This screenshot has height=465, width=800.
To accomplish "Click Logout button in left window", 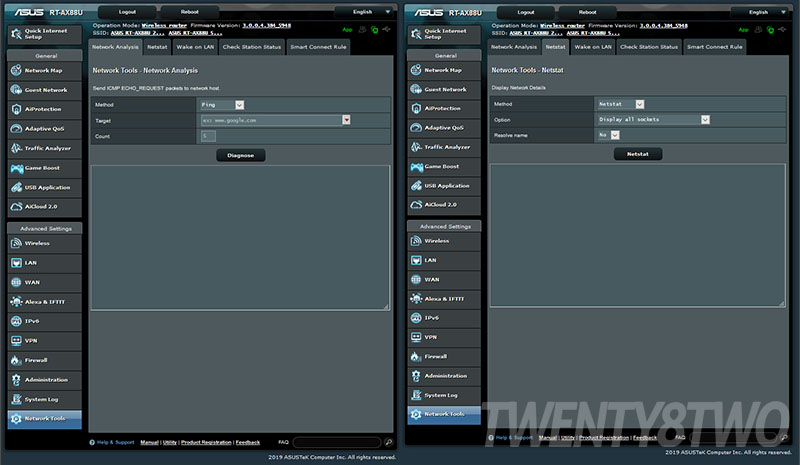I will [128, 12].
